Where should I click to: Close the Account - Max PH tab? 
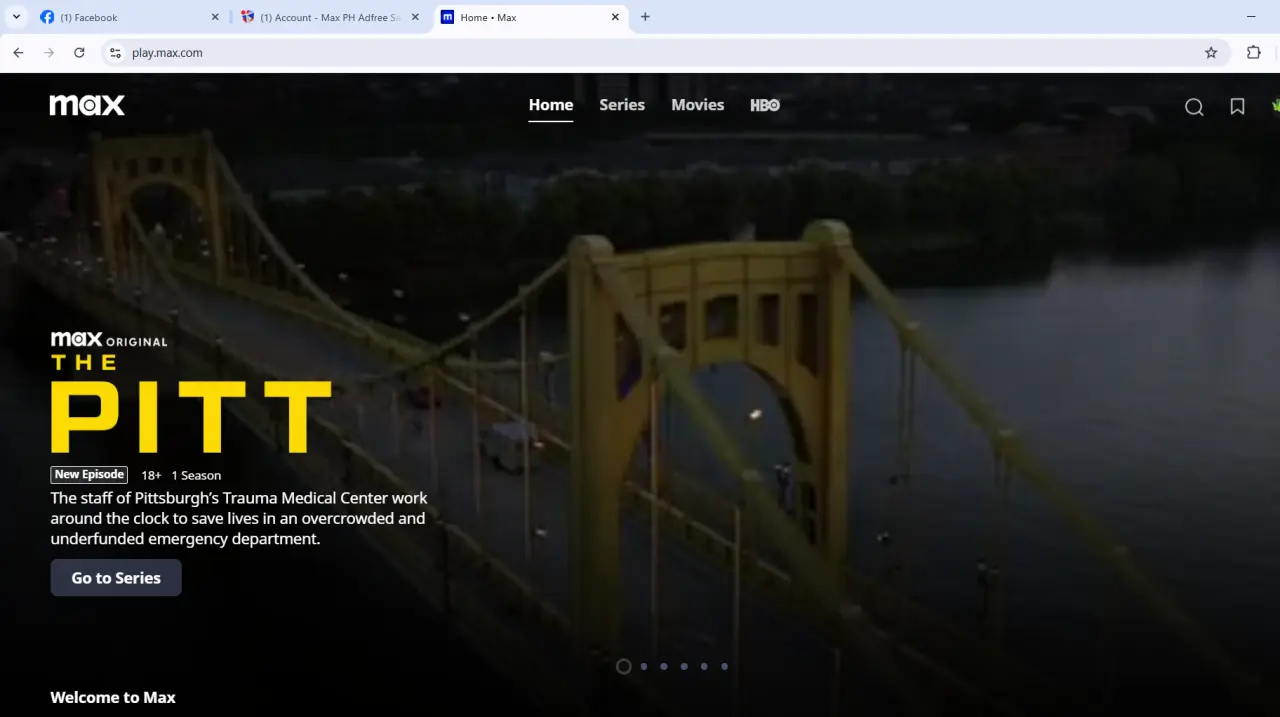pyautogui.click(x=415, y=17)
